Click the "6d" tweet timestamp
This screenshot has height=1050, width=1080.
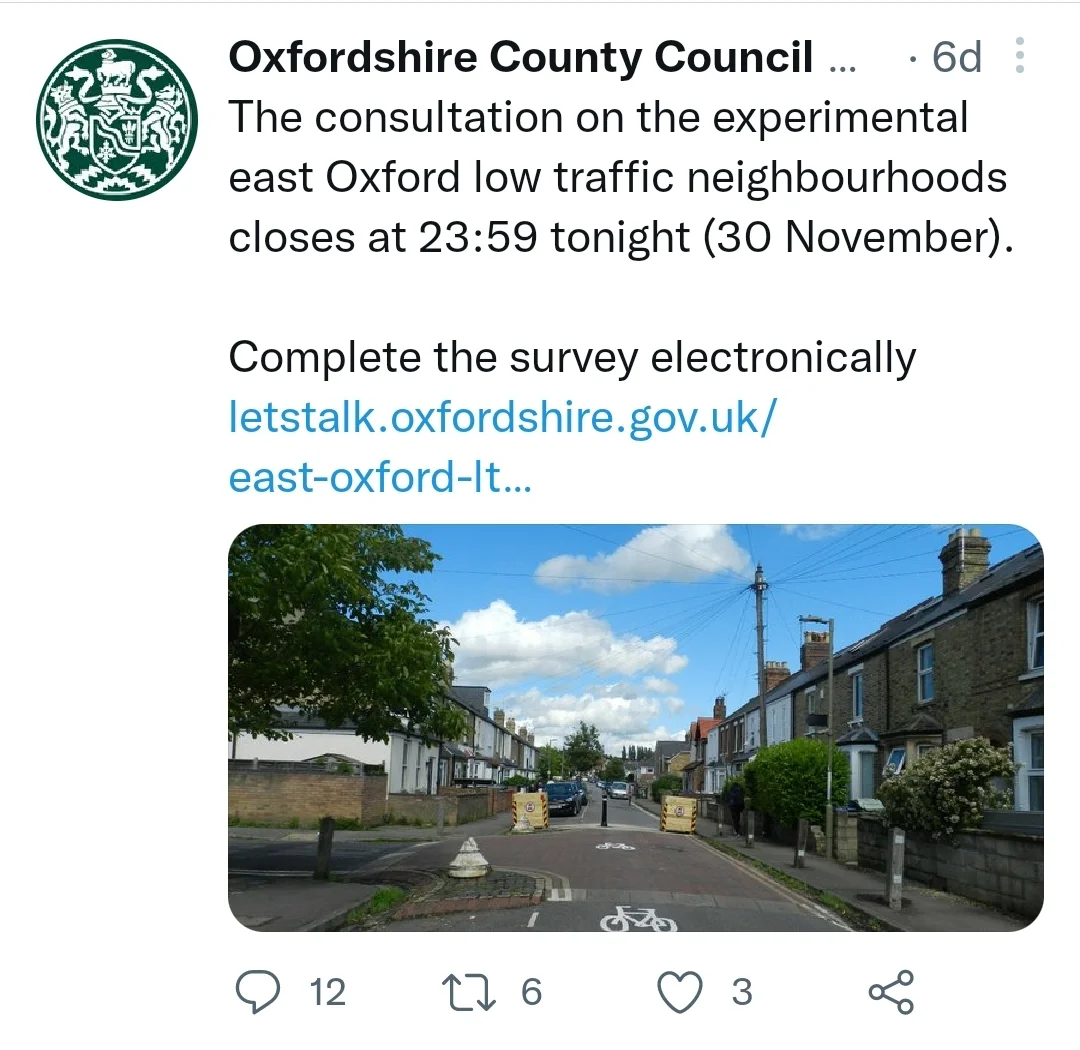click(955, 58)
